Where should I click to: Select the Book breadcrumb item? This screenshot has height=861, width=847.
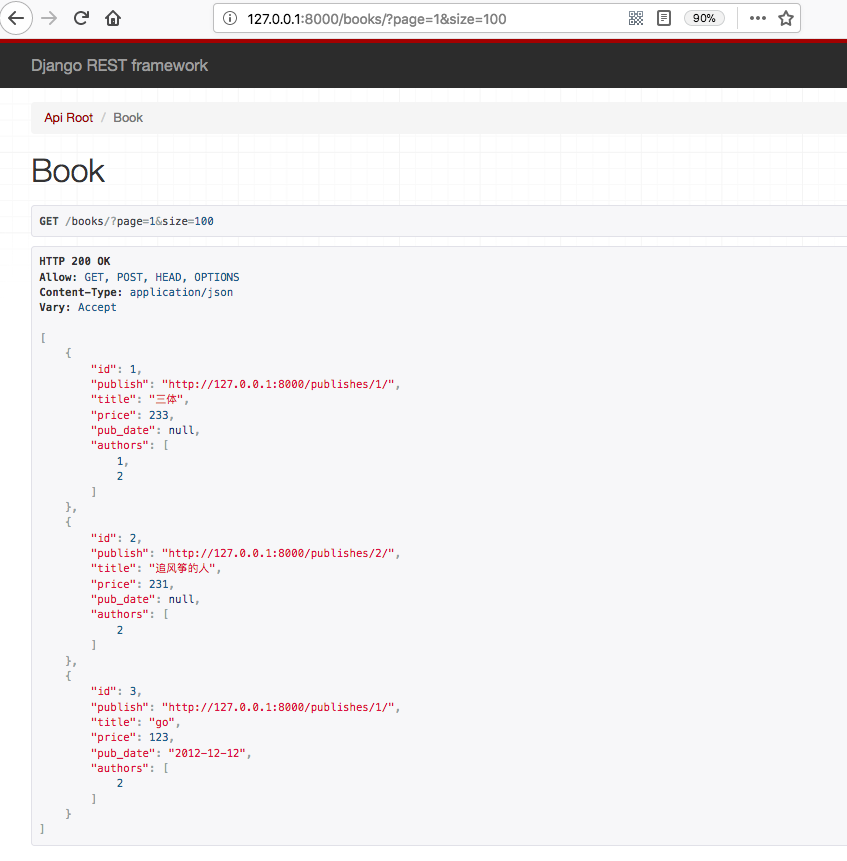point(128,118)
